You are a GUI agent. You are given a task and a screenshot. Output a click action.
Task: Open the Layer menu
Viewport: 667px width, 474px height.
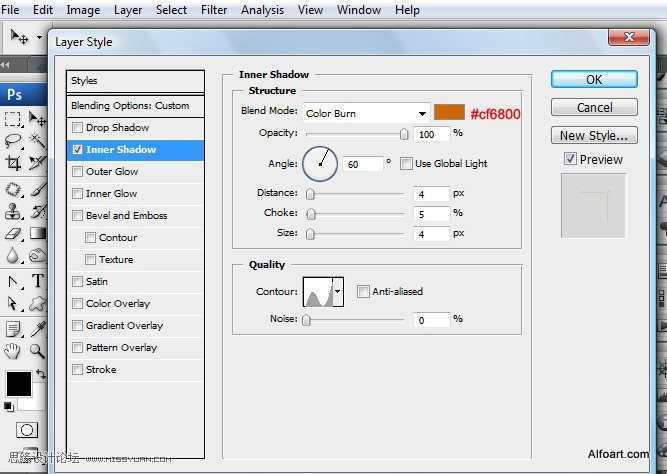pos(128,10)
